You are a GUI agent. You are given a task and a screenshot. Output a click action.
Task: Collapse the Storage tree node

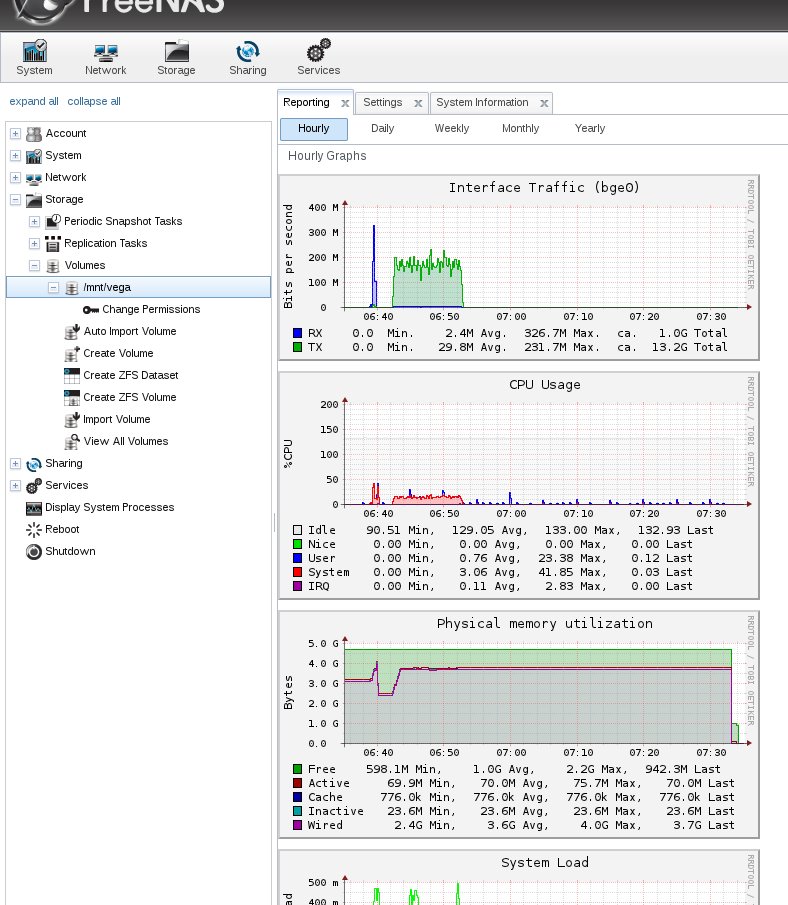tap(16, 200)
